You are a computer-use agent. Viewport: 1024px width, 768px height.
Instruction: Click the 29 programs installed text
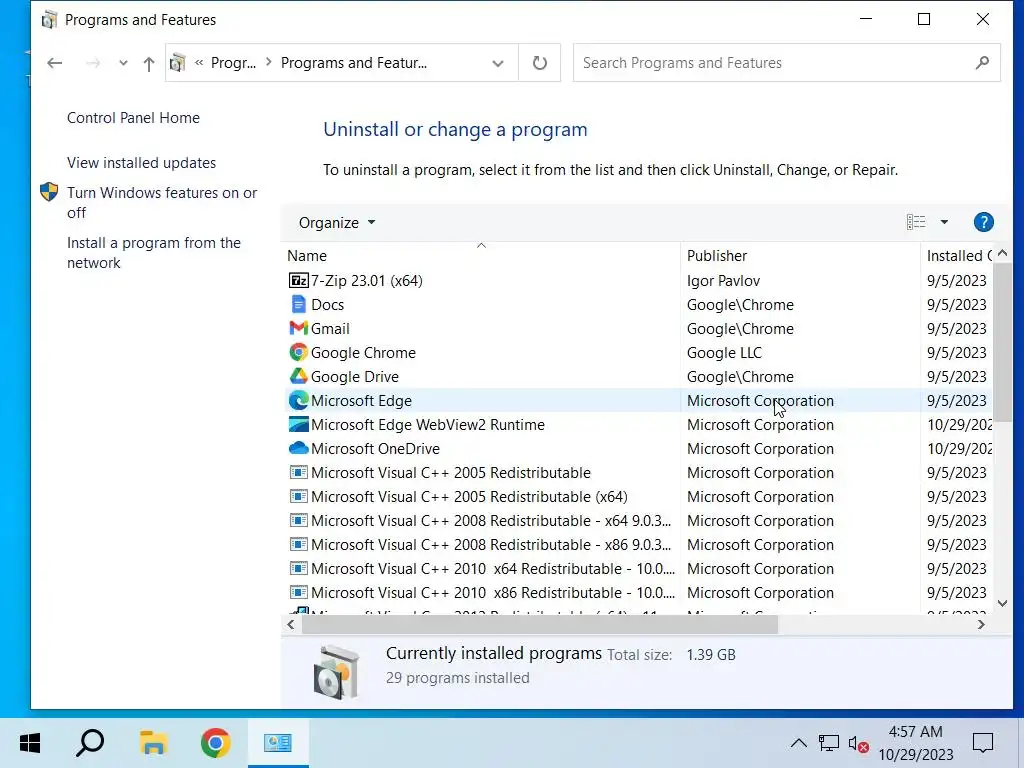pos(457,678)
